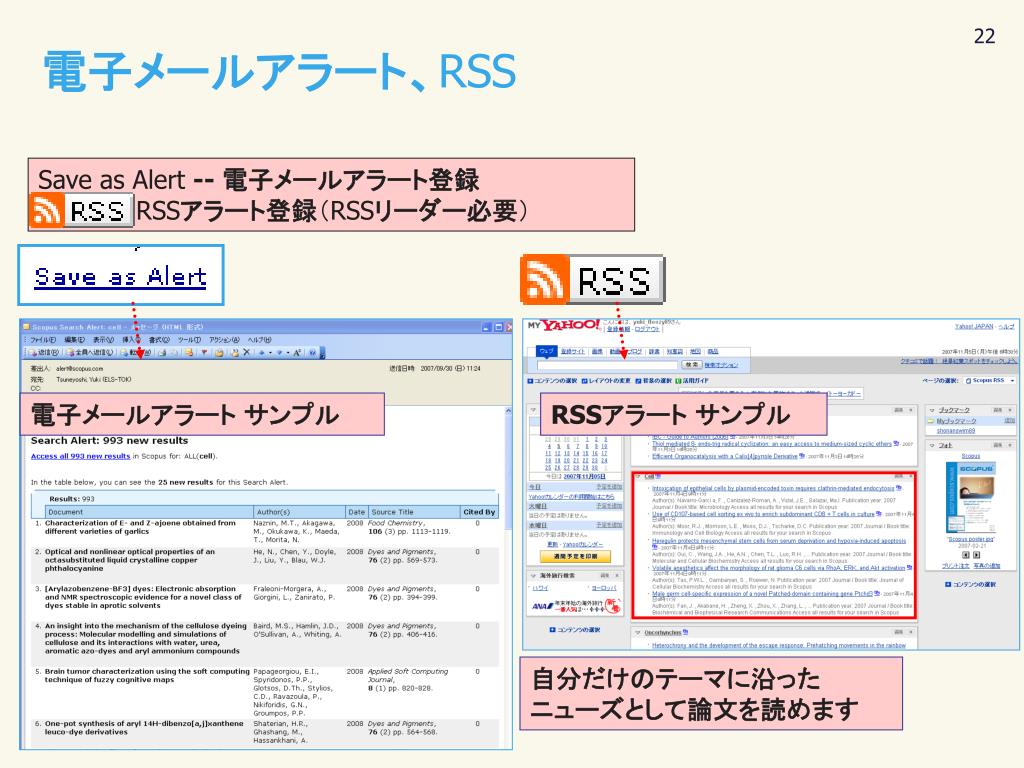
Task: Click the move to folder icon in email toolbar
Action: (219, 353)
